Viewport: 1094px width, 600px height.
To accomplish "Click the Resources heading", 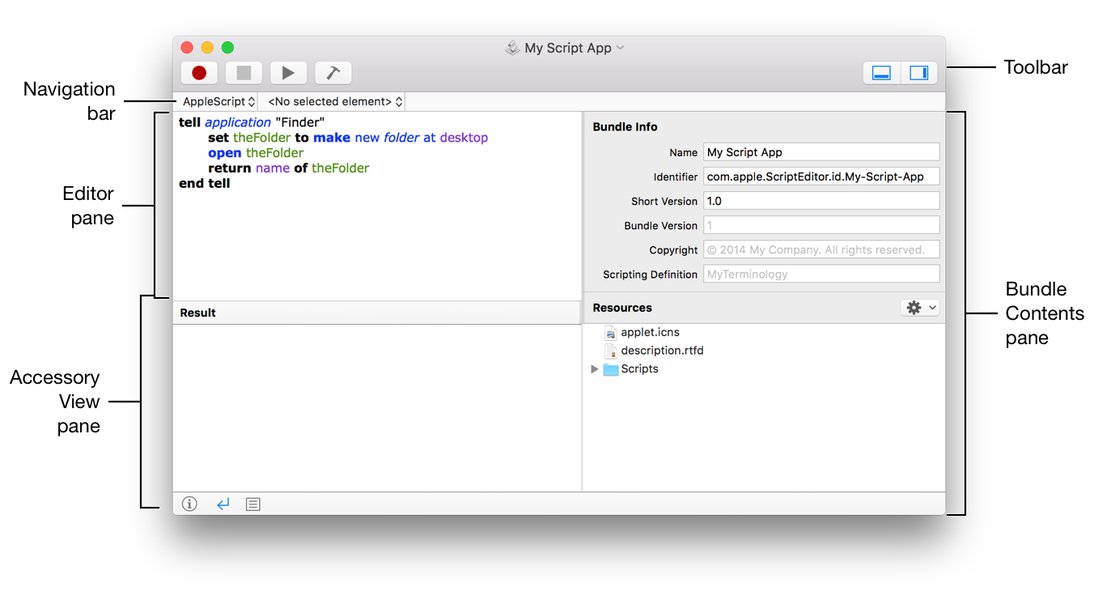I will (622, 308).
